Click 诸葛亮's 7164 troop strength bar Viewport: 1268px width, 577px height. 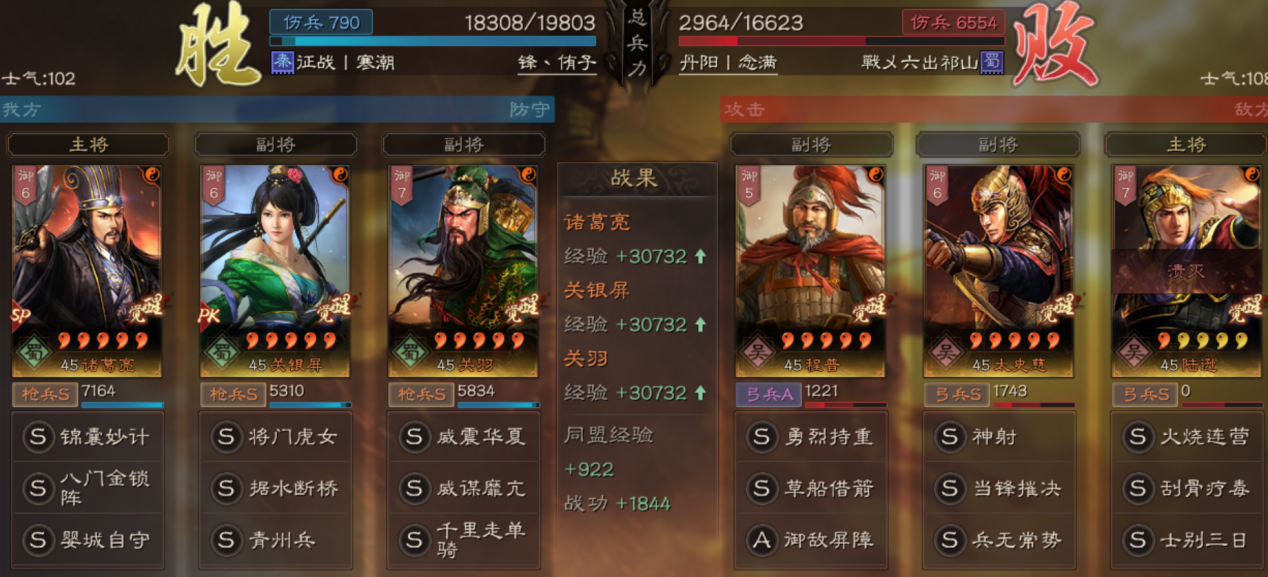point(122,405)
